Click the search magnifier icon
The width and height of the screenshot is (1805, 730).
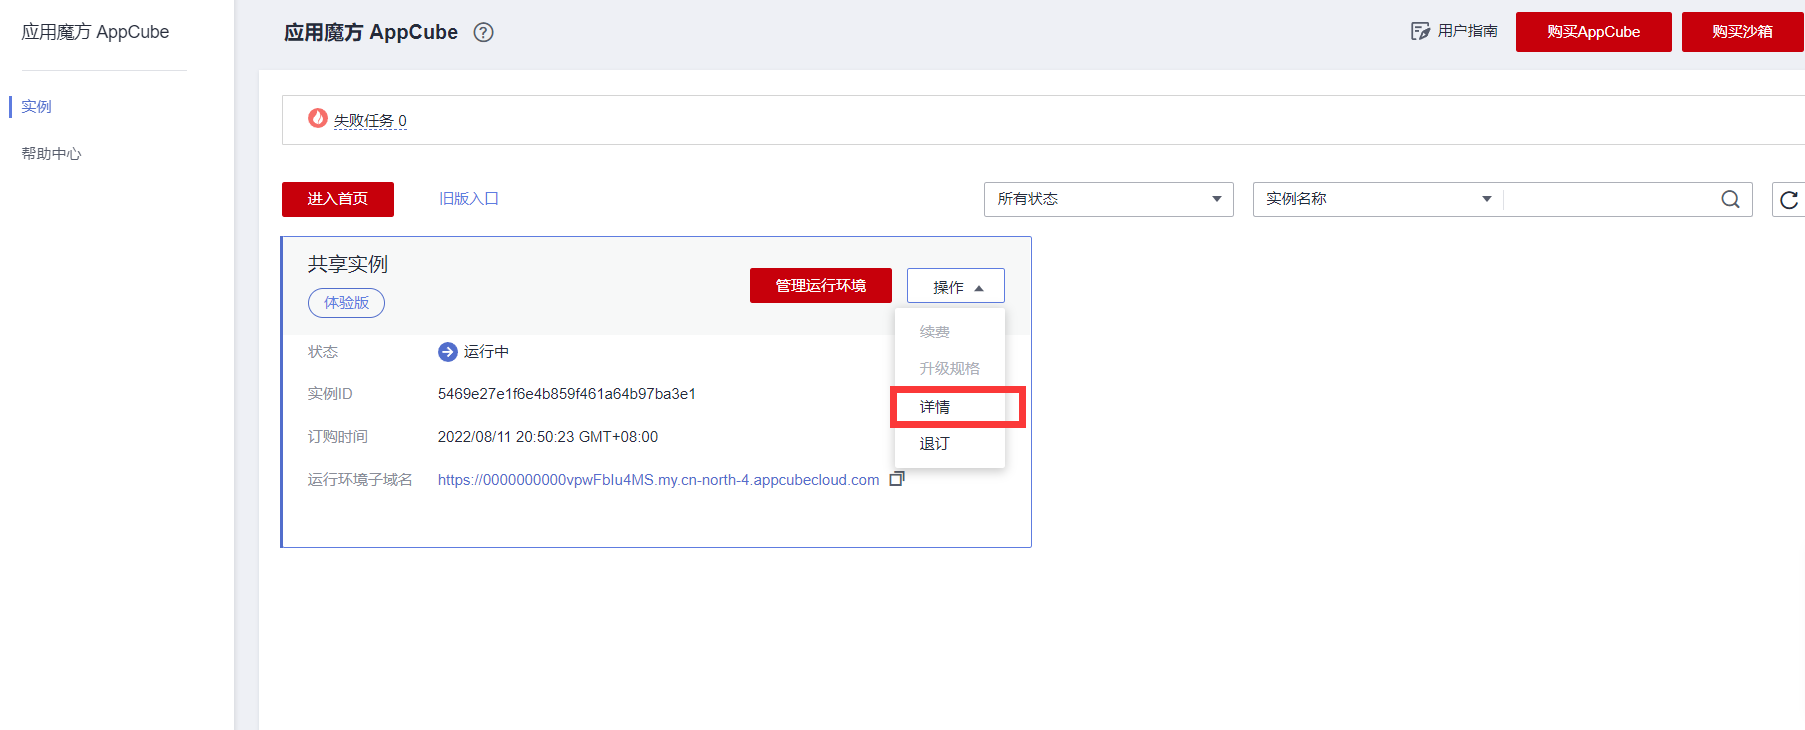click(x=1730, y=199)
